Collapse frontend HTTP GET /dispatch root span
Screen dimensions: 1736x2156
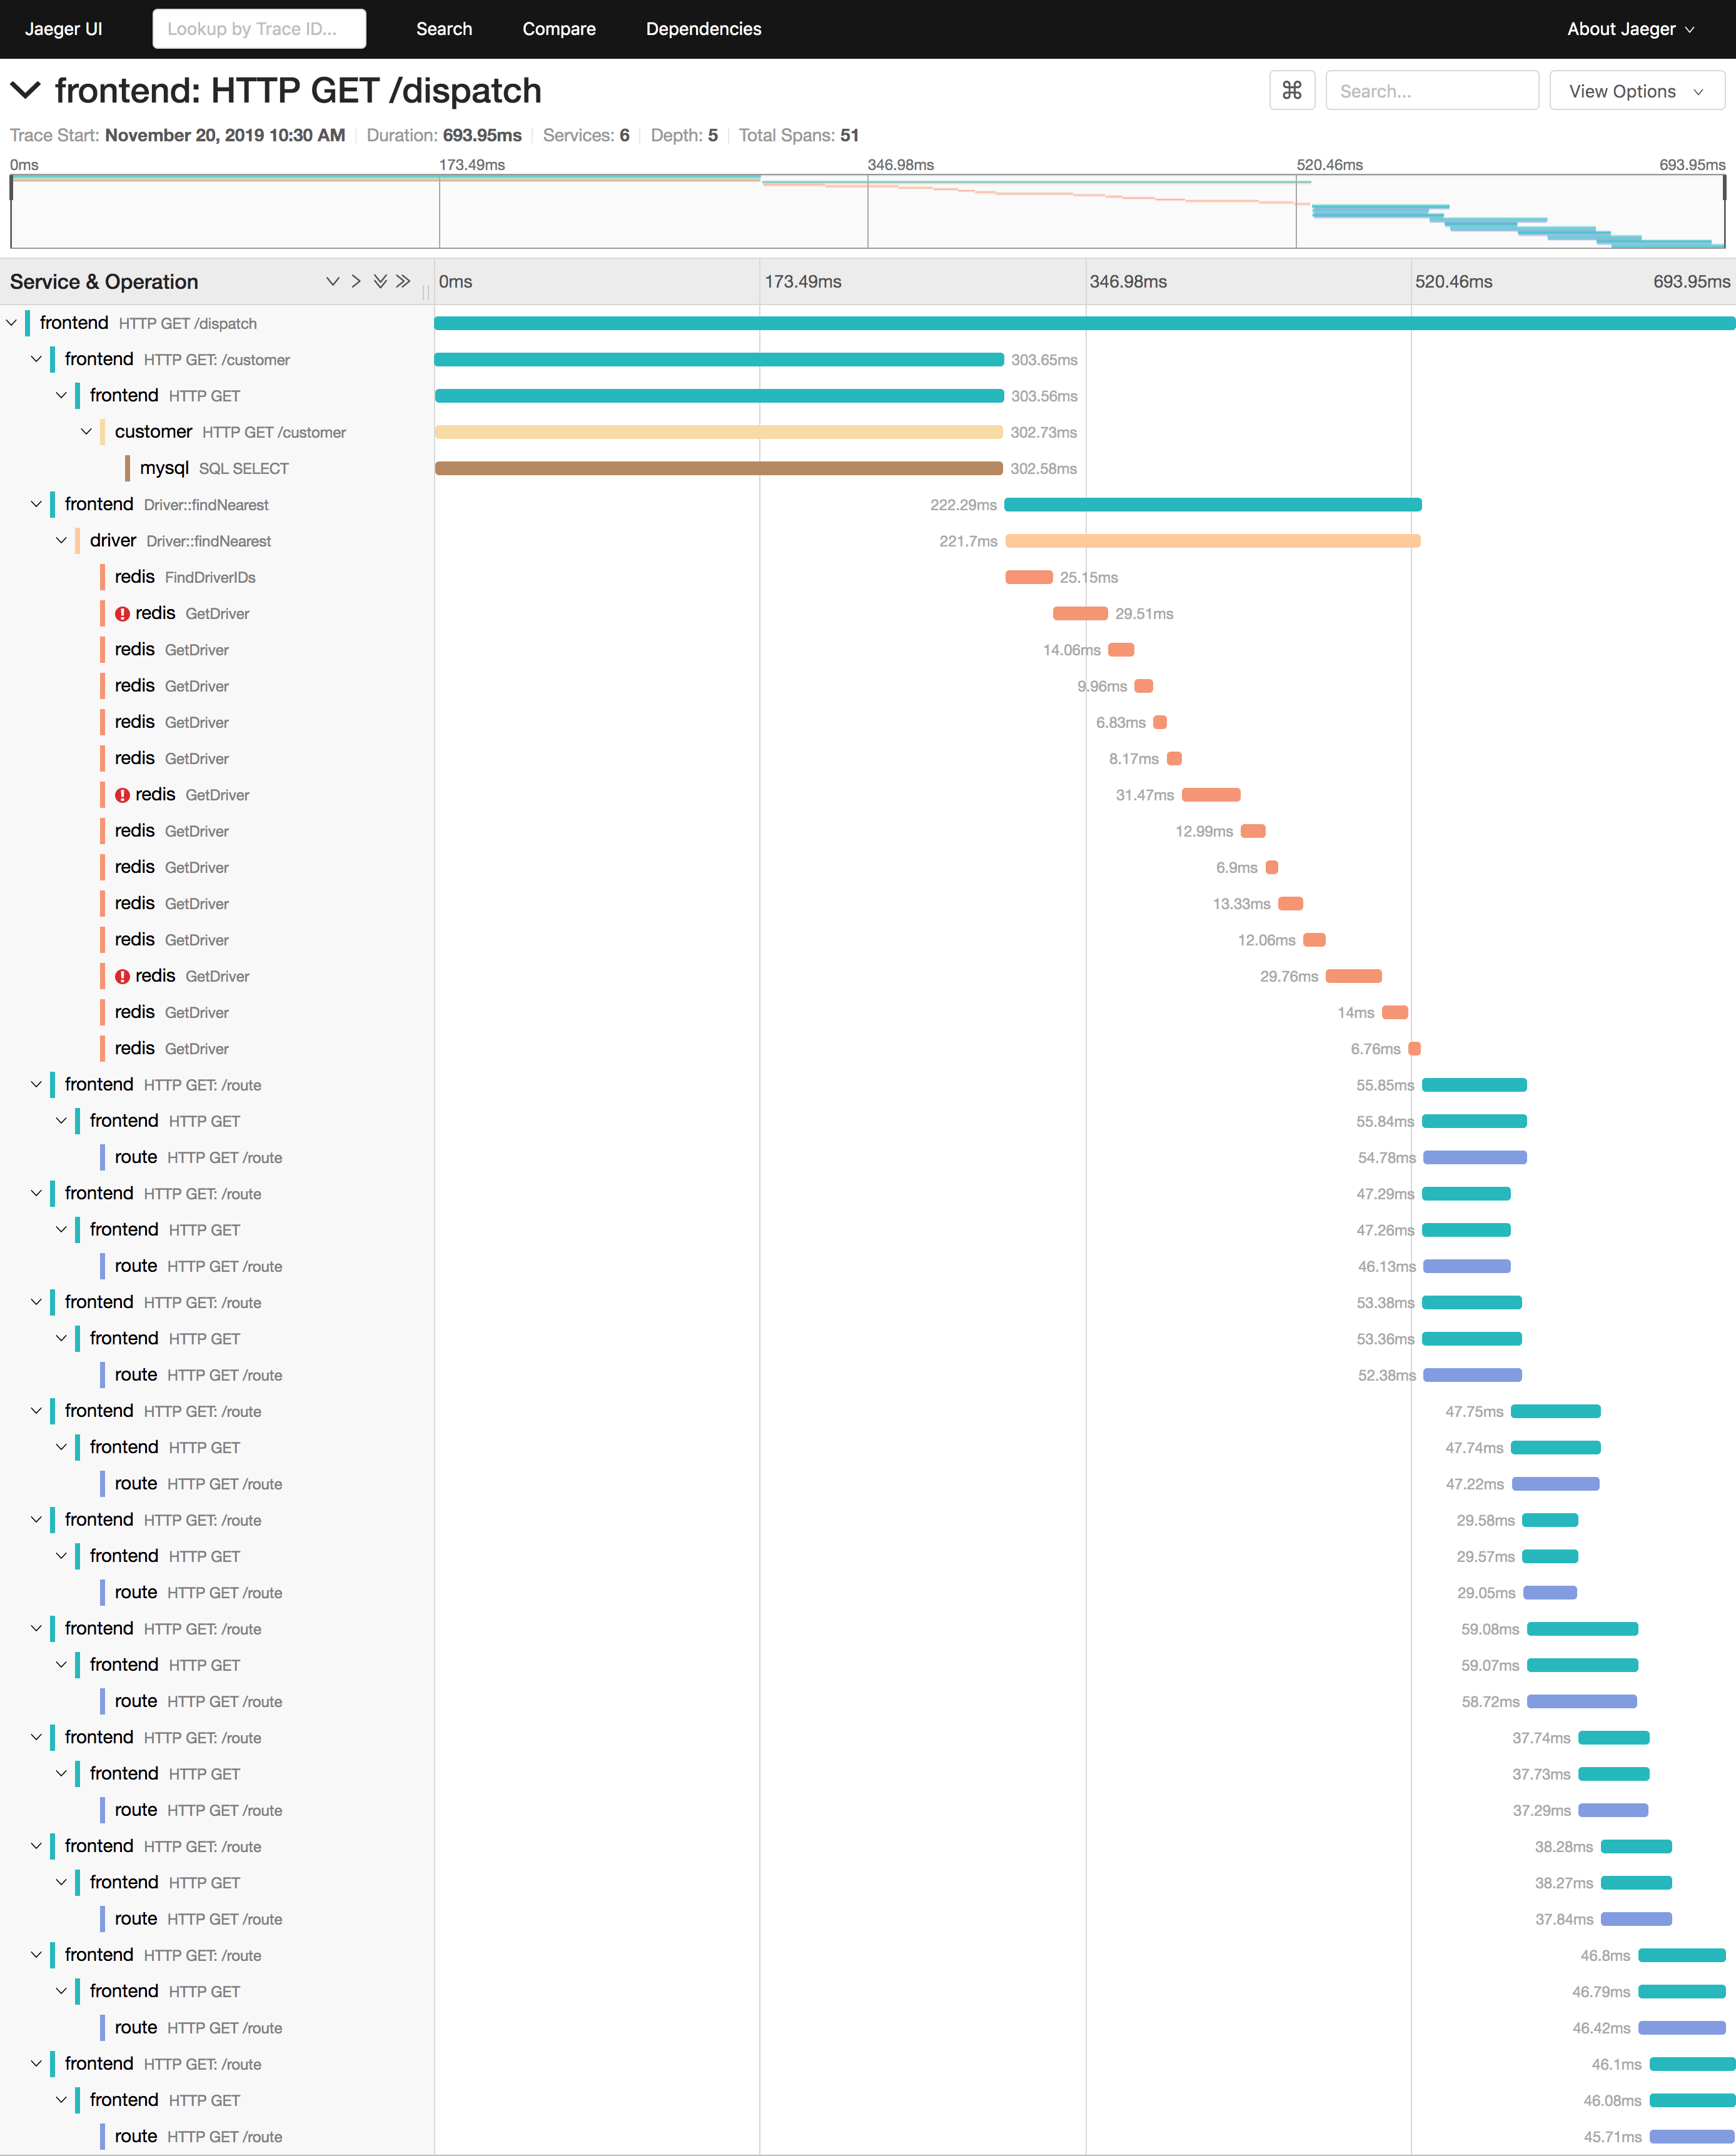pos(12,323)
